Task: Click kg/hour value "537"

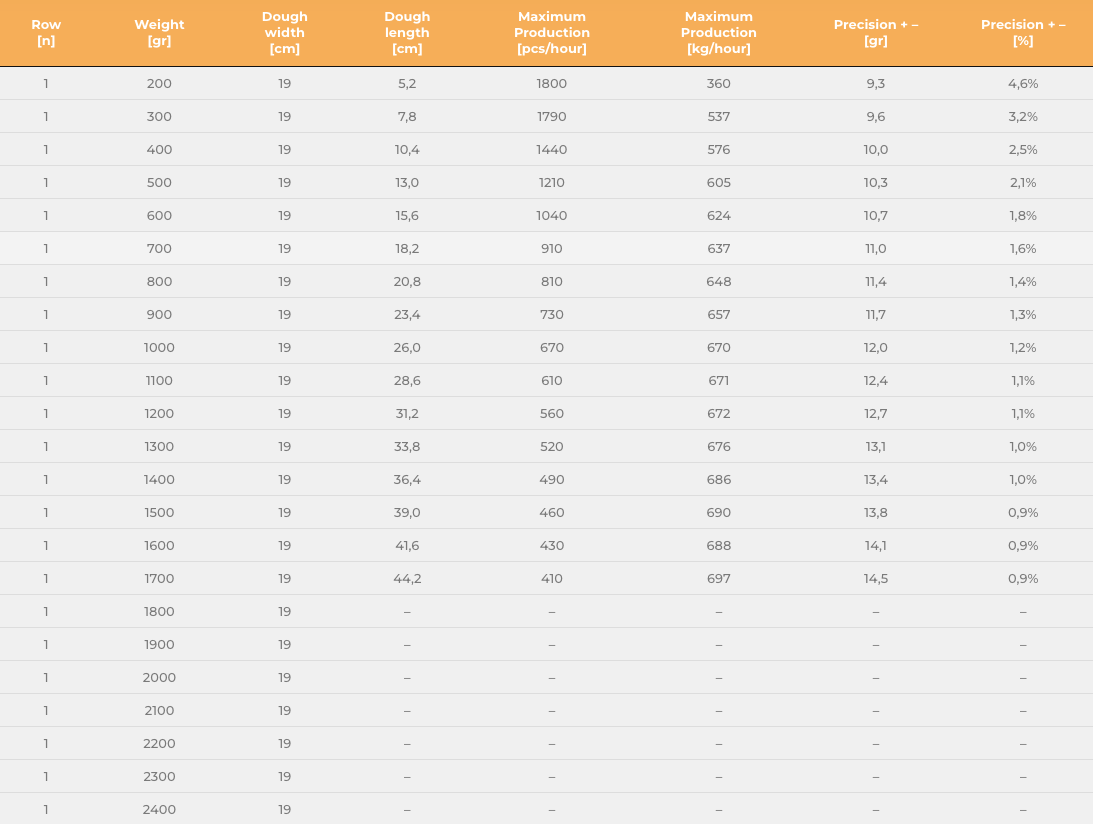Action: pyautogui.click(x=719, y=116)
